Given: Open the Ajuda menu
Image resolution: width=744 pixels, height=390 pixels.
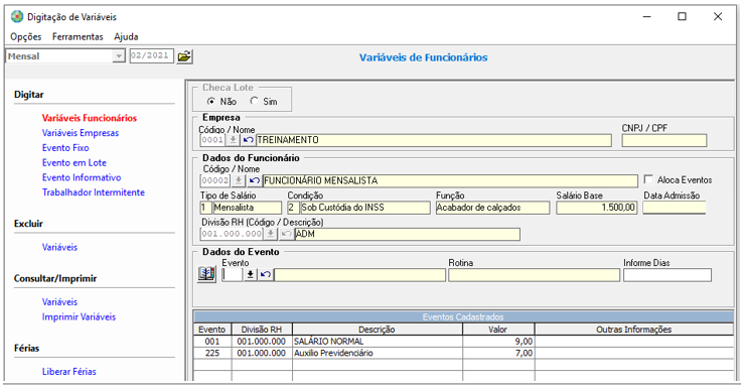Looking at the screenshot, I should 126,37.
